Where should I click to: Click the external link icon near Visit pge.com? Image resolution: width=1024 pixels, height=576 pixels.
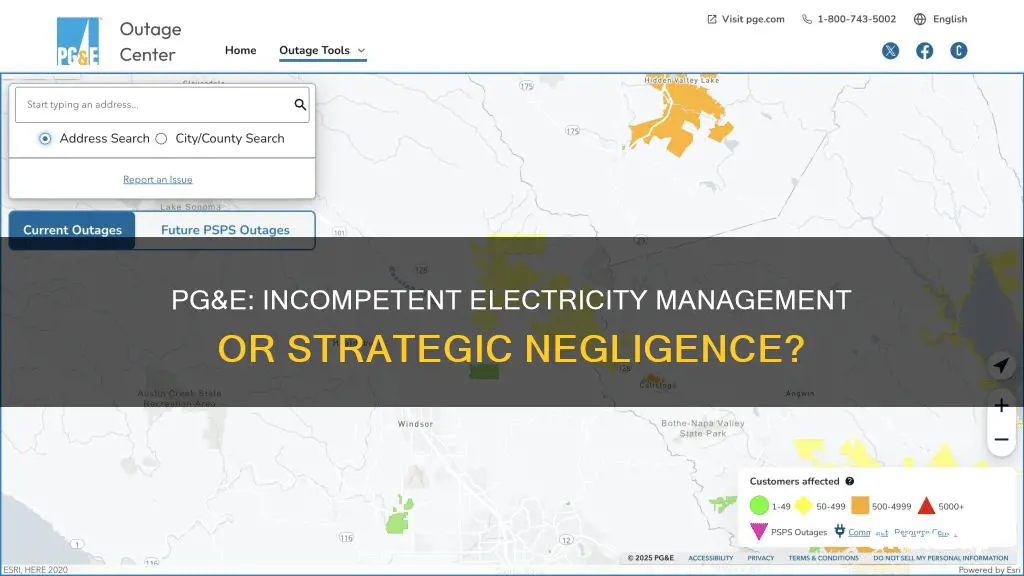tap(712, 19)
